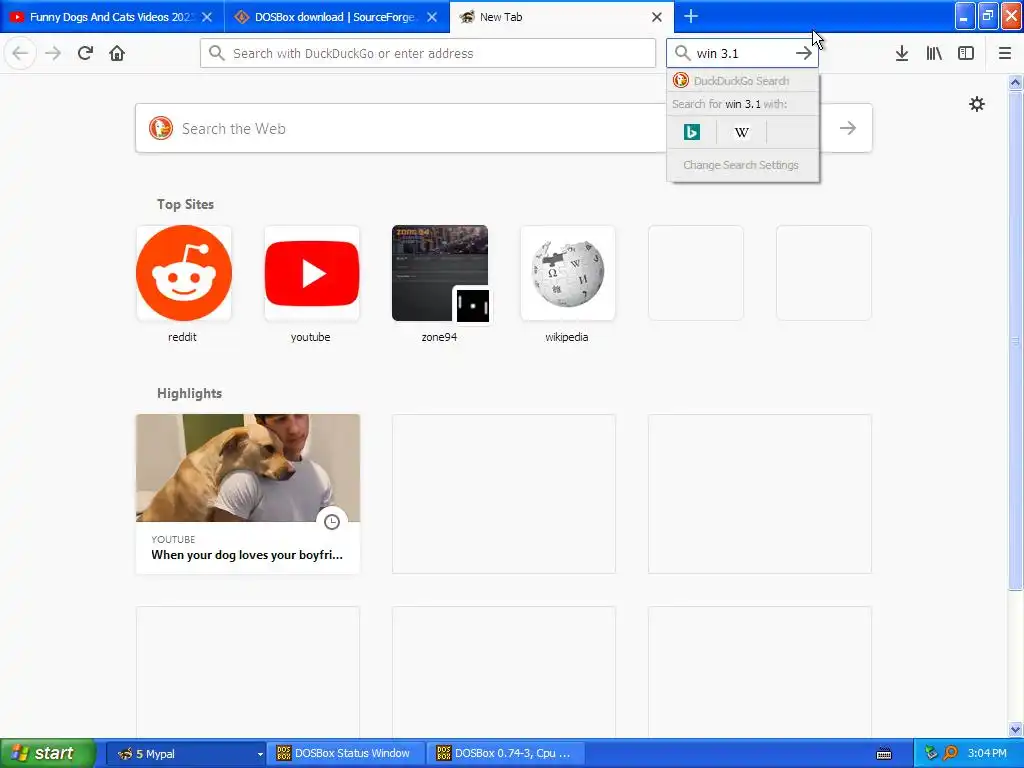Click into the win 3.1 search field
1024x768 pixels.
742,53
